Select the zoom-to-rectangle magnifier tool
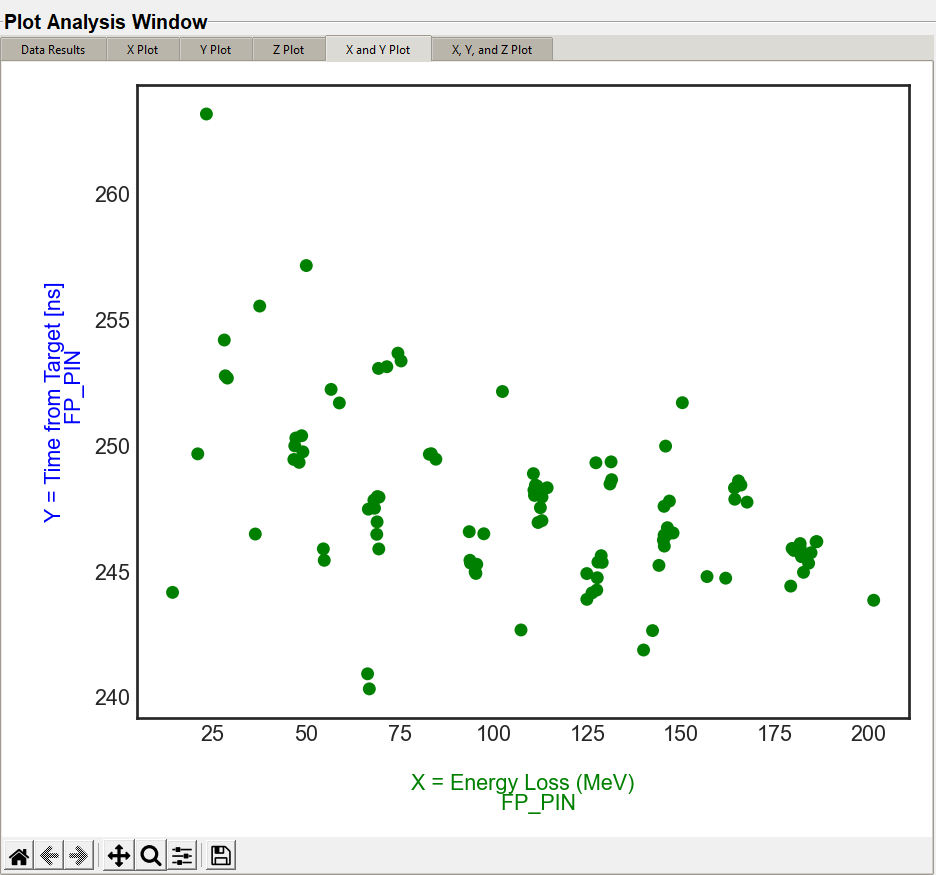936x875 pixels. (150, 856)
